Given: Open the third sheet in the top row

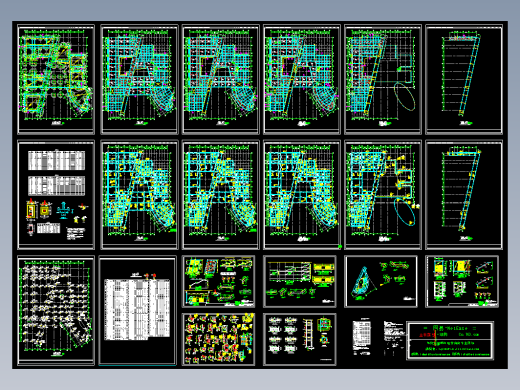Looking at the screenshot, I should (221, 79).
